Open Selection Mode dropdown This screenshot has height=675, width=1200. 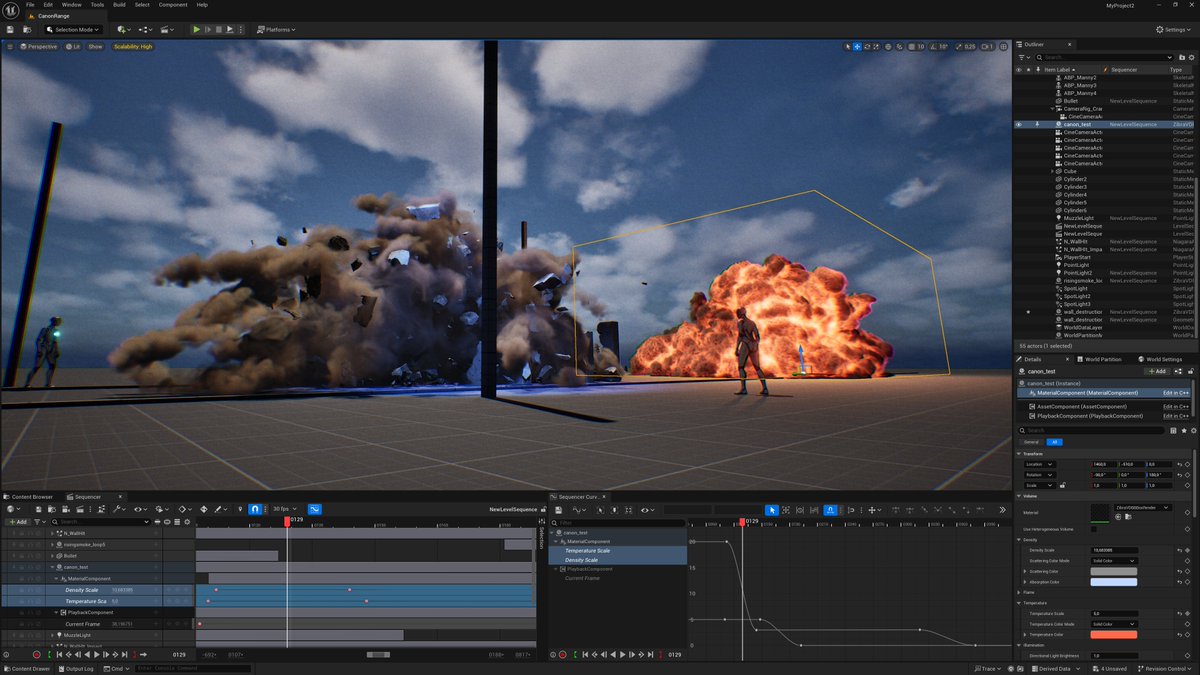74,30
